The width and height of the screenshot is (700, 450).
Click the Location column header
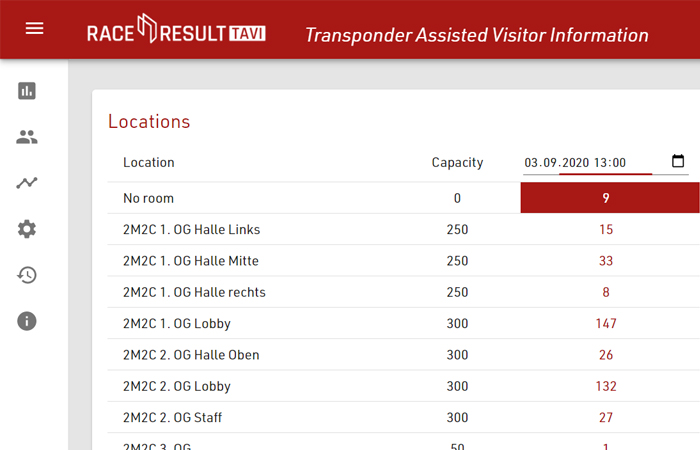149,162
